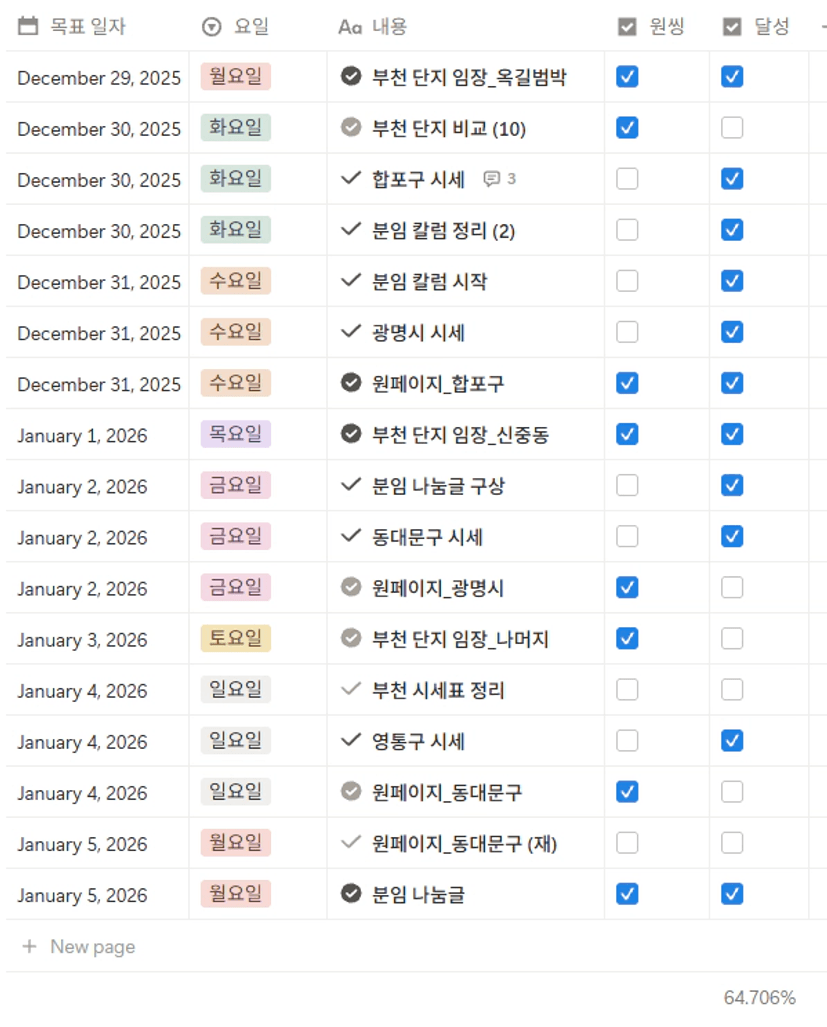Viewport: 827px width, 1027px height.
Task: Open the page 부천 시세표 정리
Action: pyautogui.click(x=438, y=690)
